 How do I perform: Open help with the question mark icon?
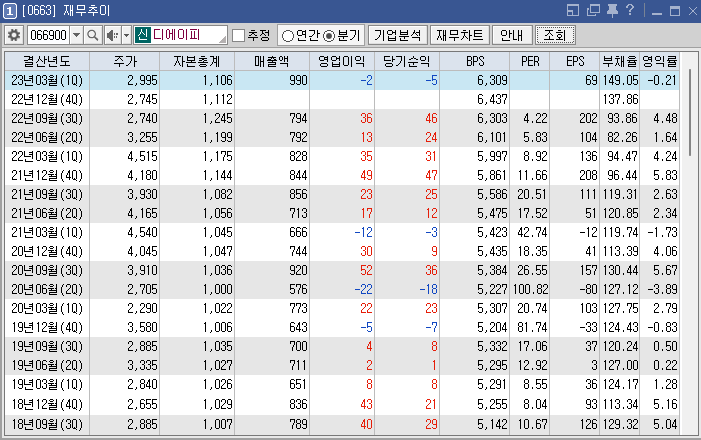coord(630,10)
